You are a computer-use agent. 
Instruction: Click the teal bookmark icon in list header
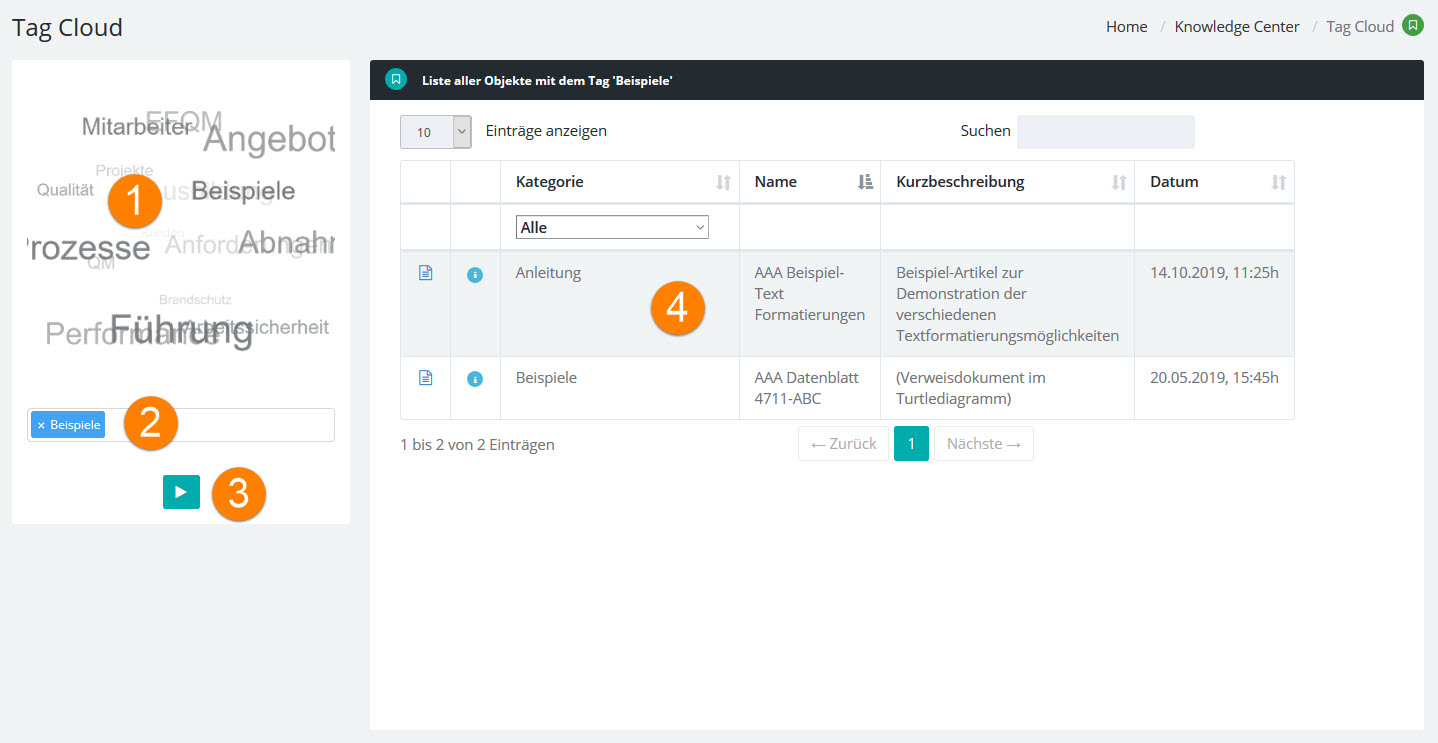[x=396, y=79]
